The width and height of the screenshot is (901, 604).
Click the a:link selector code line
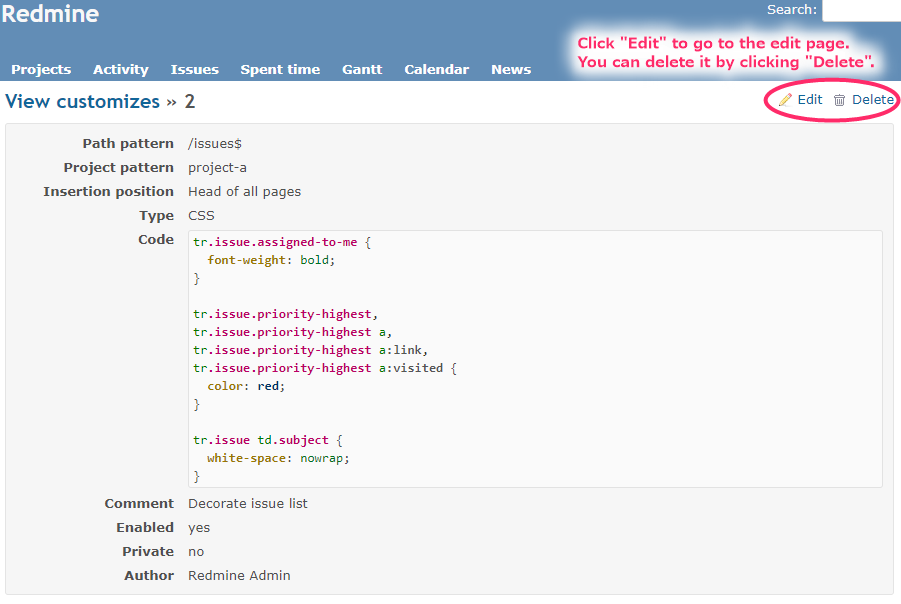tap(311, 351)
